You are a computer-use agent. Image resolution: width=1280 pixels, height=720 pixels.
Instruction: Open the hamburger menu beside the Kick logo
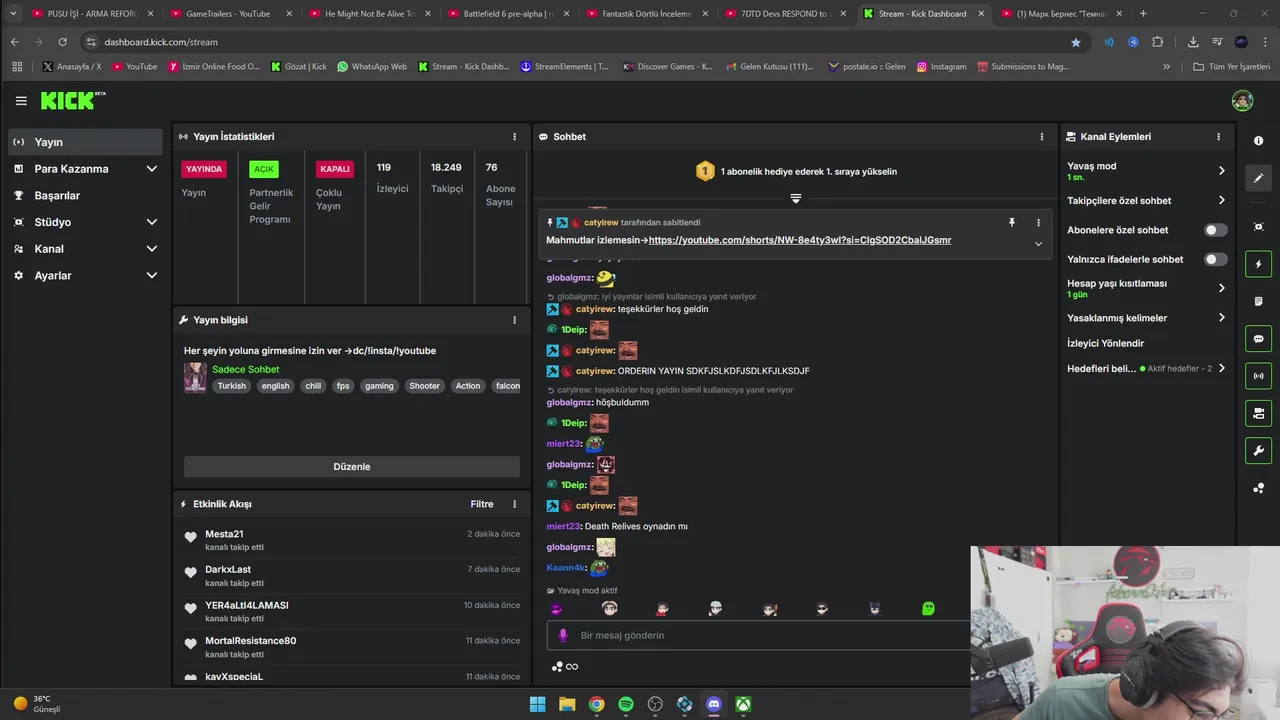[x=21, y=101]
